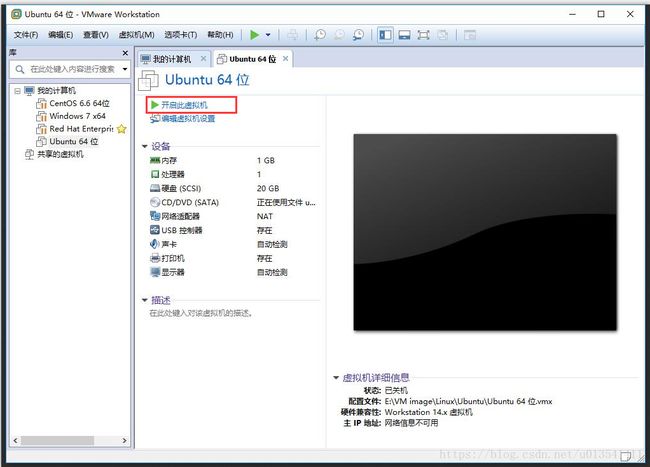Click the 内存 memory device icon

pyautogui.click(x=155, y=160)
